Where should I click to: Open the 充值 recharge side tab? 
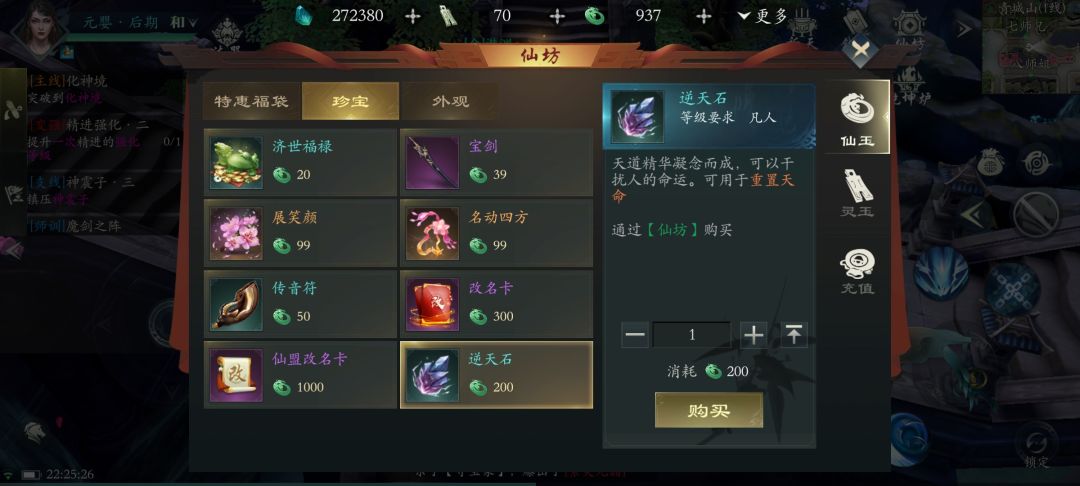[x=858, y=272]
